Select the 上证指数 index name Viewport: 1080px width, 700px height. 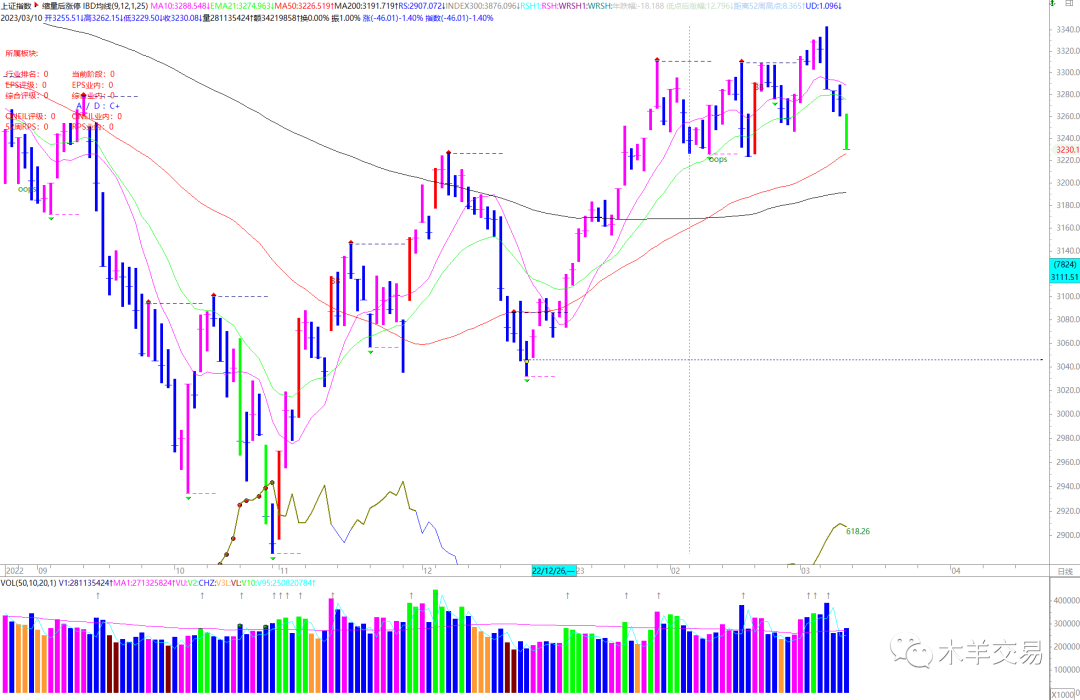(x=16, y=6)
